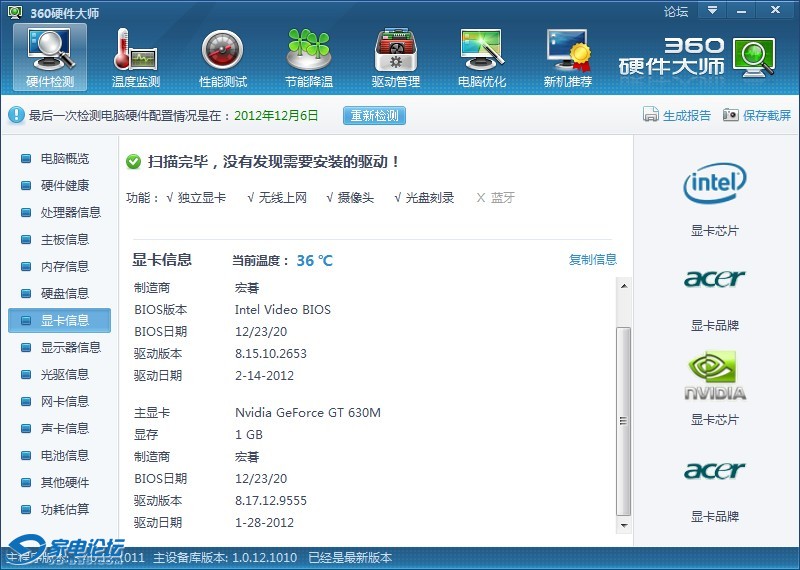
Task: Open 性能测试 performance test icon
Action: click(x=223, y=56)
